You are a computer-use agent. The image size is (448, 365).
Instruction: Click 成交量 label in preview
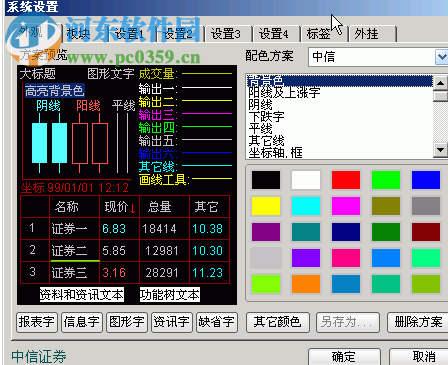pos(158,74)
